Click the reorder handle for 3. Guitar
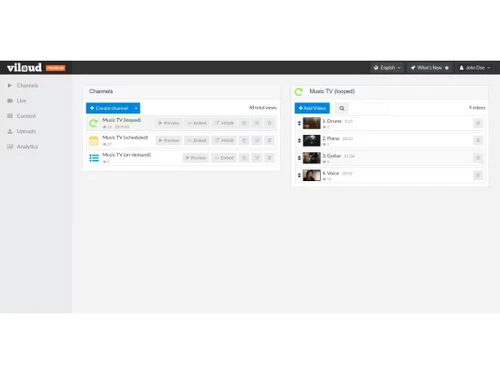 (x=299, y=158)
